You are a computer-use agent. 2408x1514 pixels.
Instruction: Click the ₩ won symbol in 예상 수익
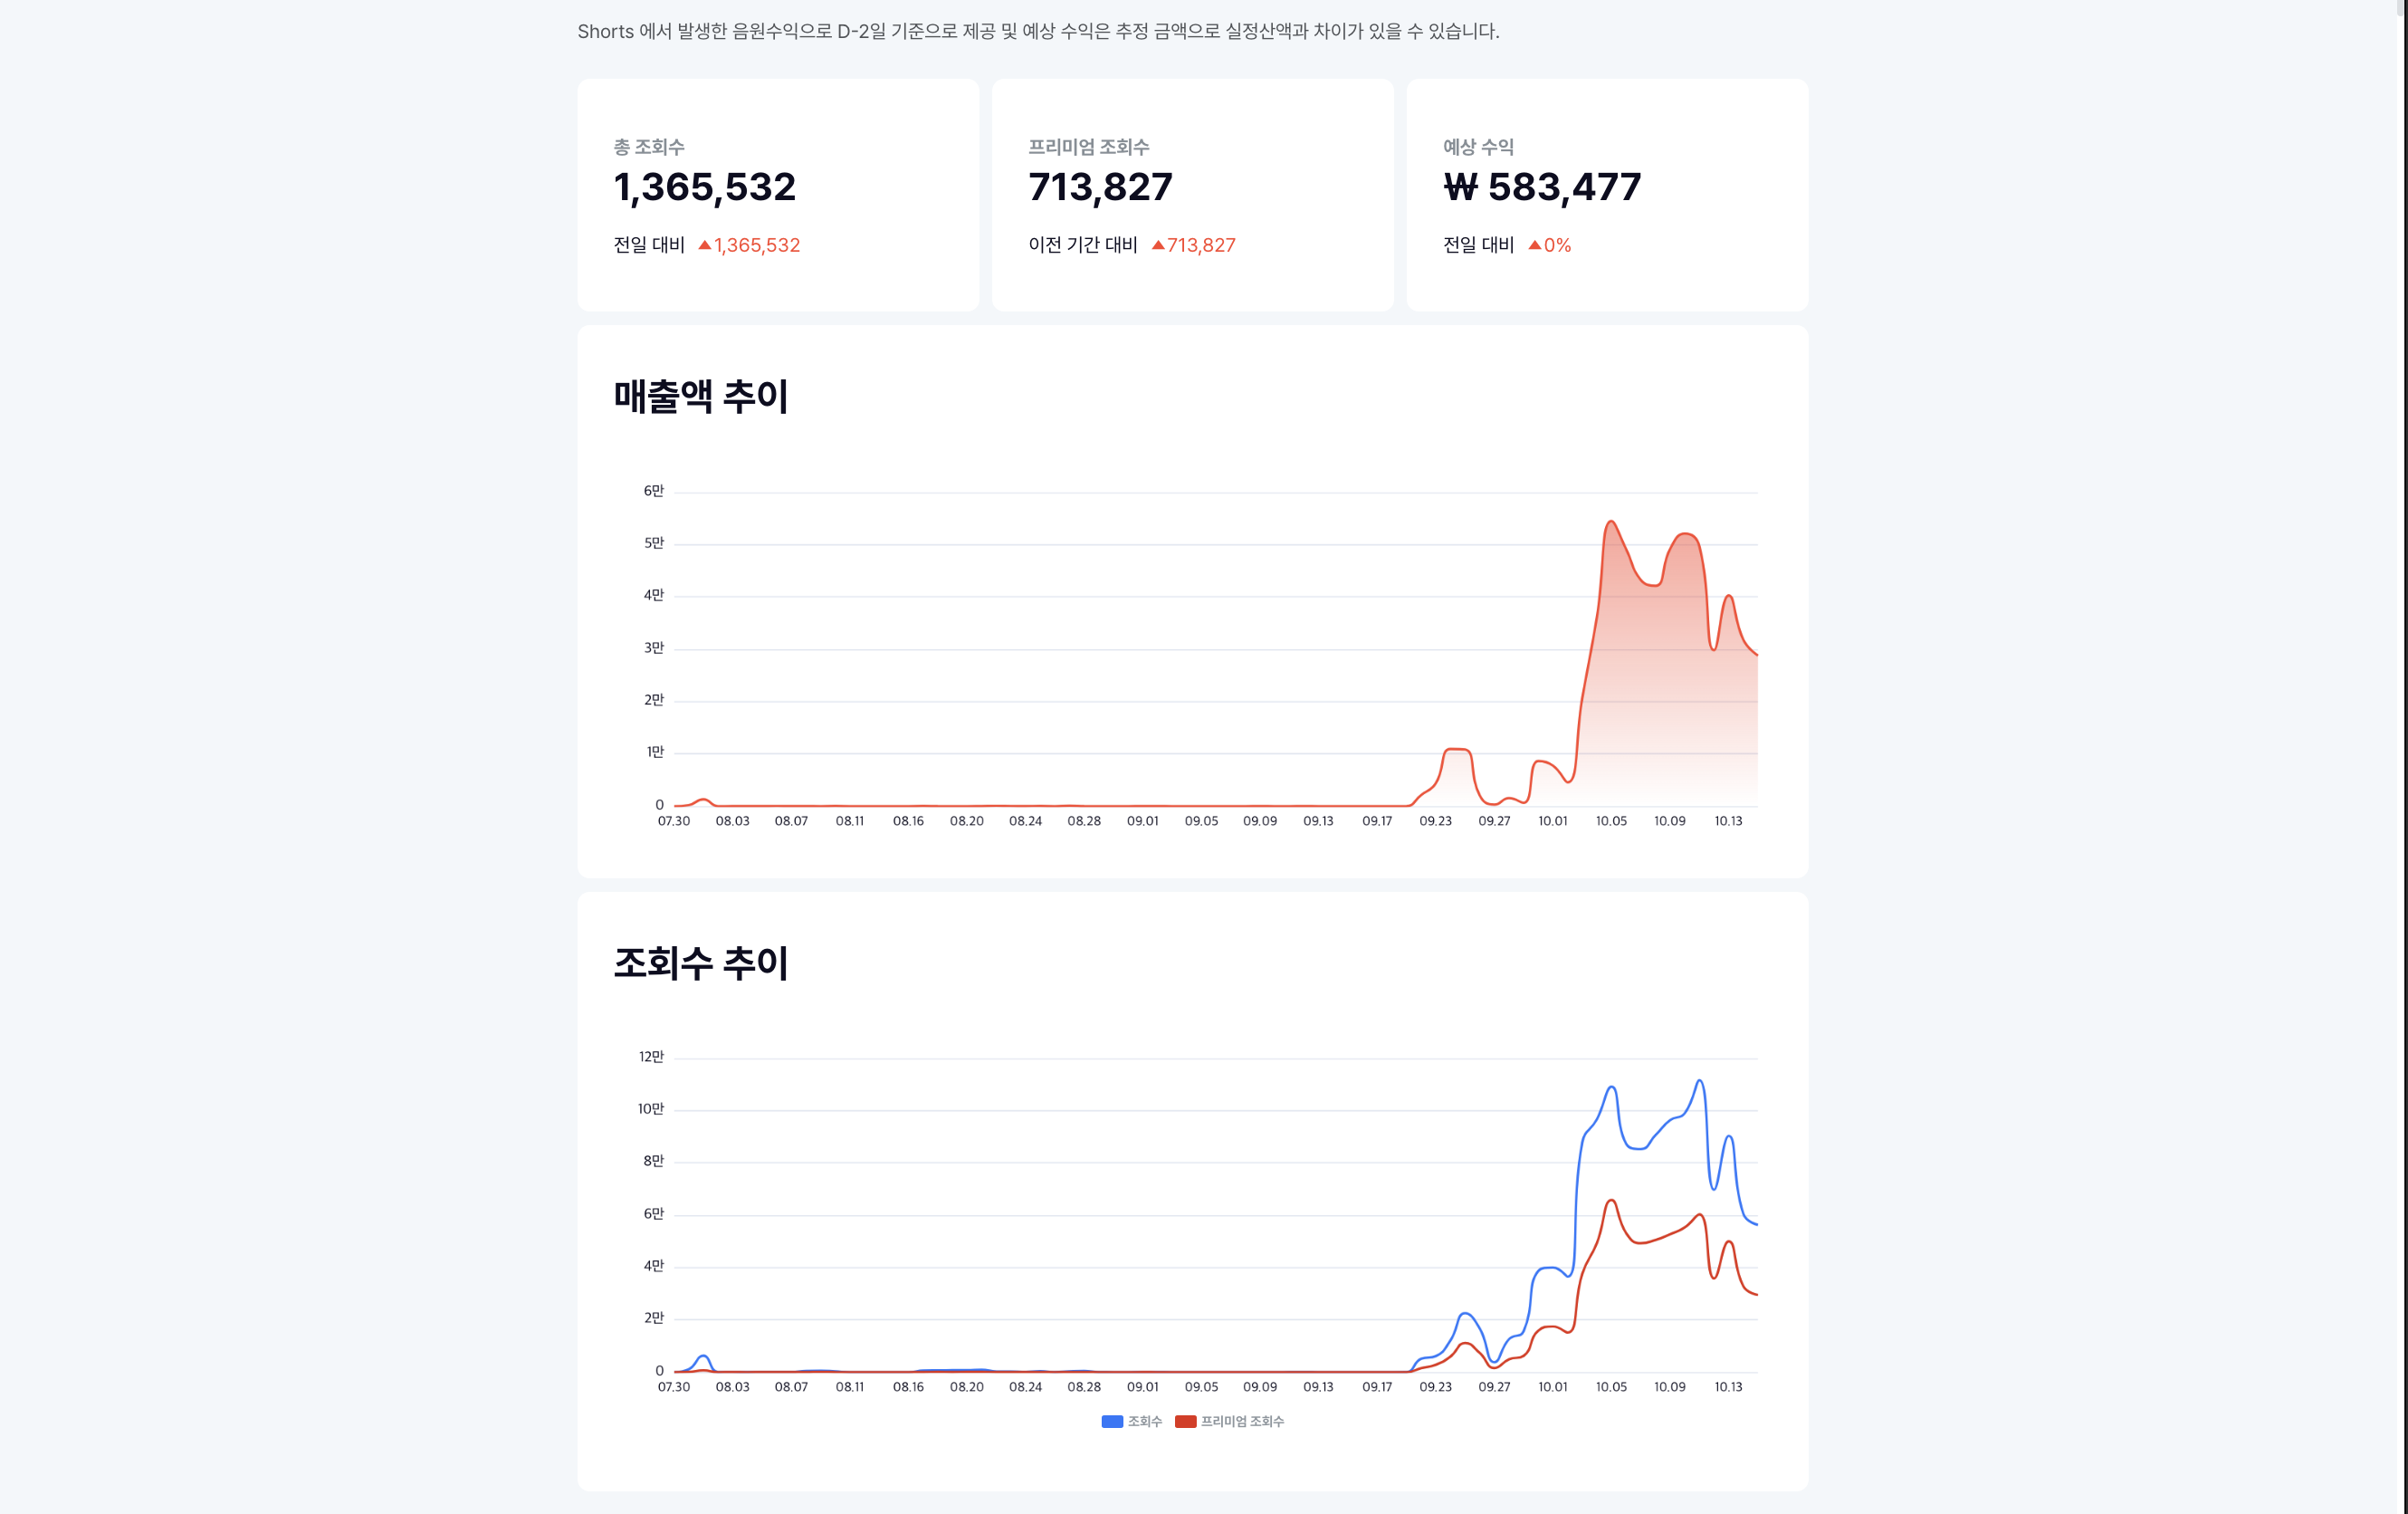click(1460, 187)
